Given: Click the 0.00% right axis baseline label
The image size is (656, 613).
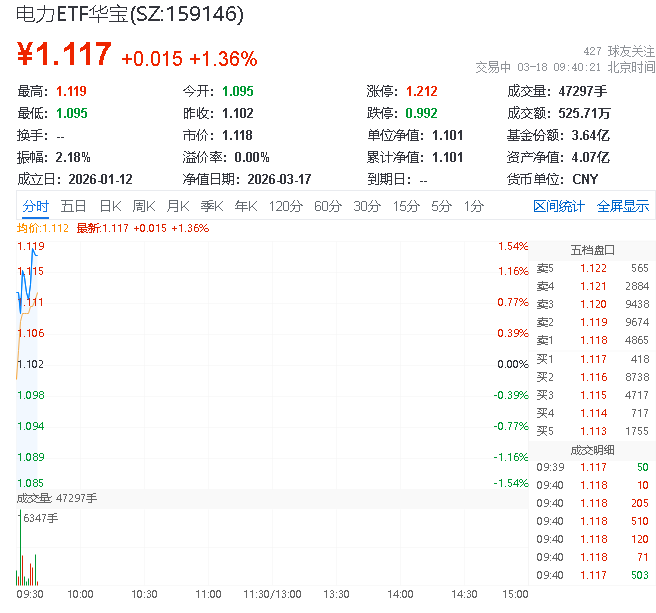Looking at the screenshot, I should pyautogui.click(x=513, y=364).
